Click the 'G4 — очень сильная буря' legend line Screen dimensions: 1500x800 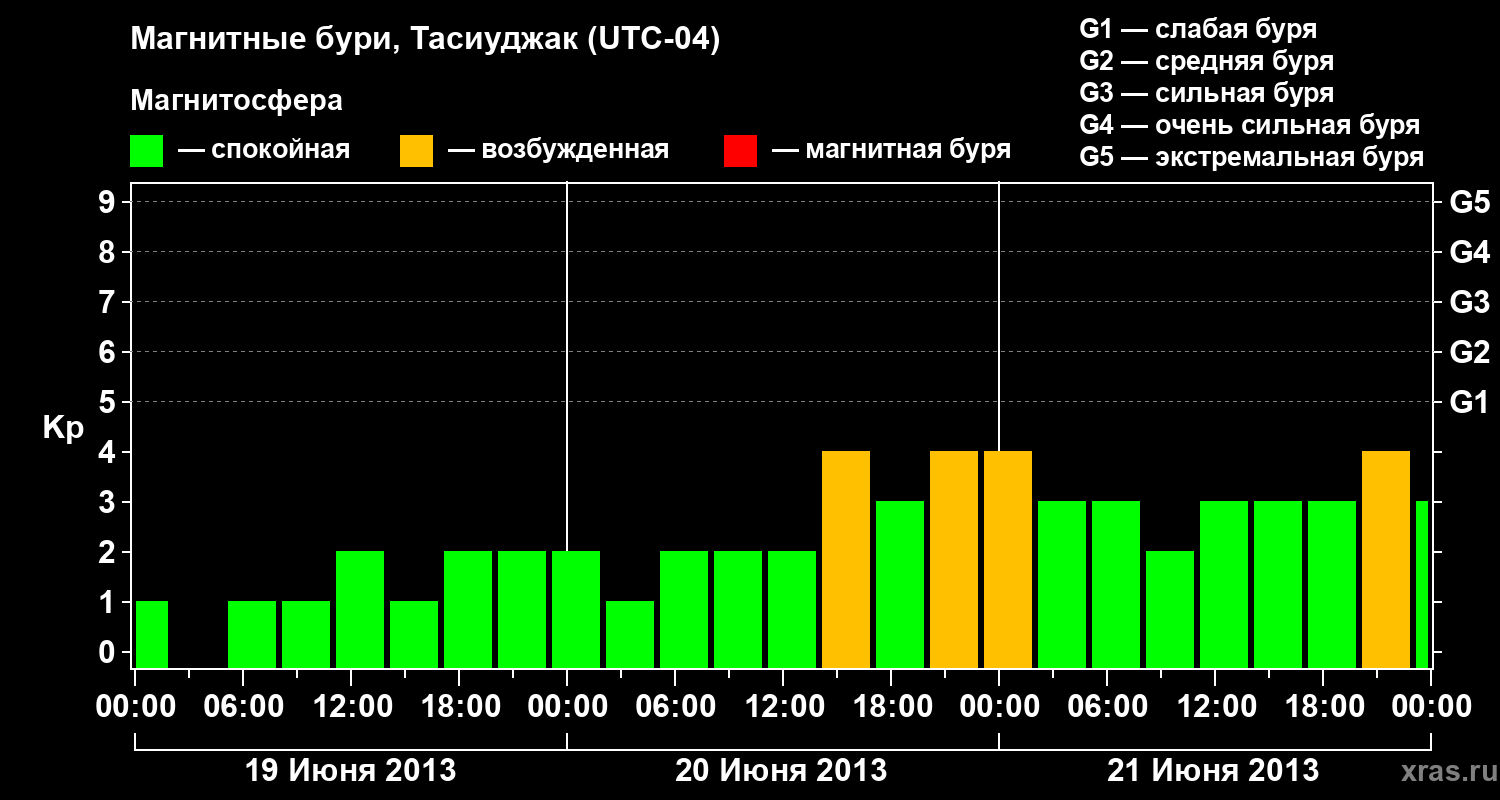tap(1249, 125)
